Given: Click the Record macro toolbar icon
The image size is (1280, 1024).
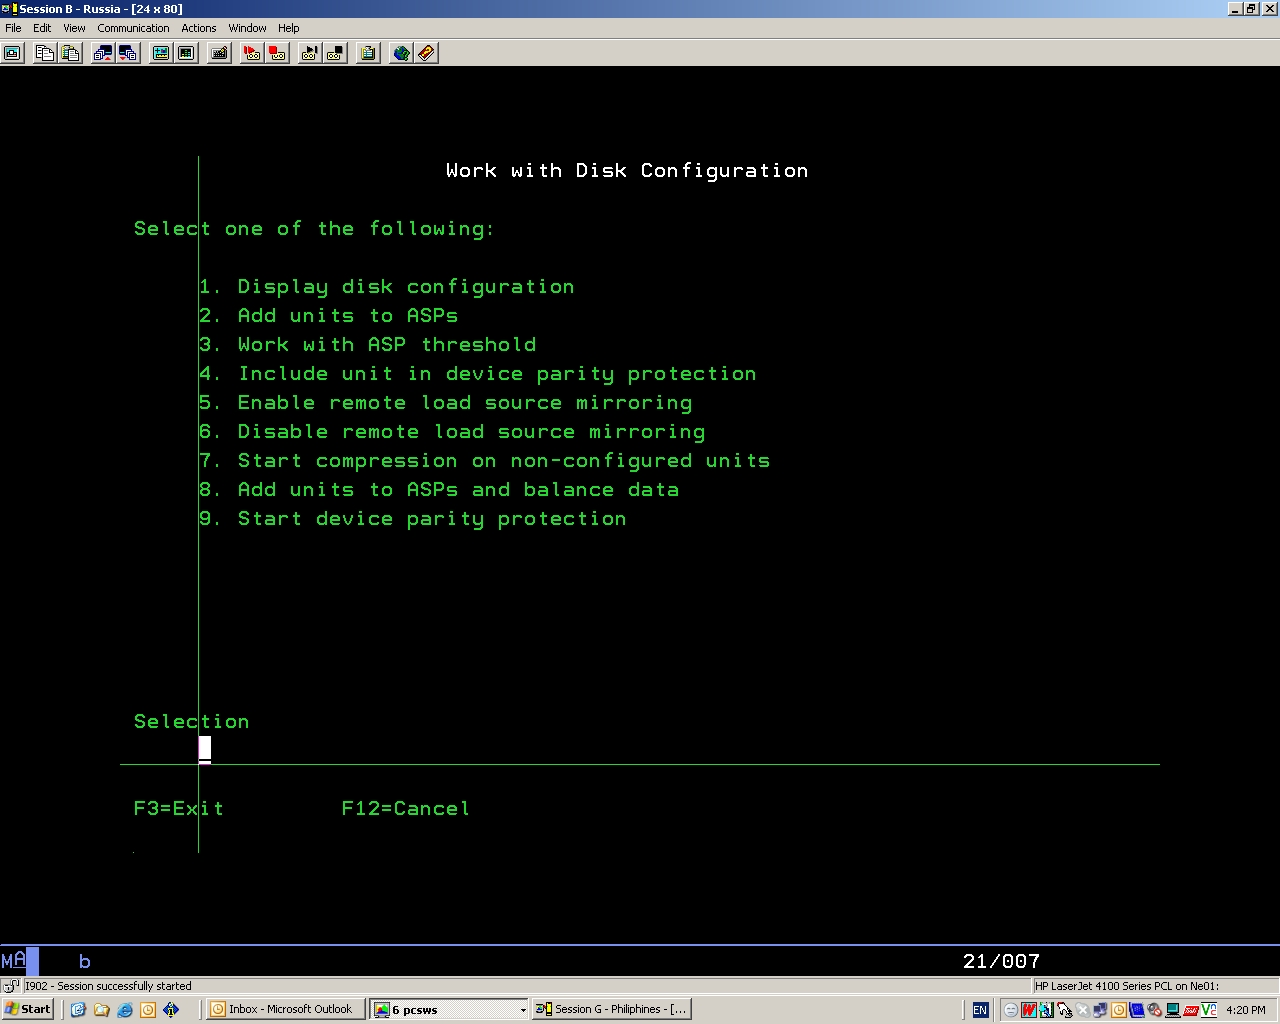Looking at the screenshot, I should [252, 53].
